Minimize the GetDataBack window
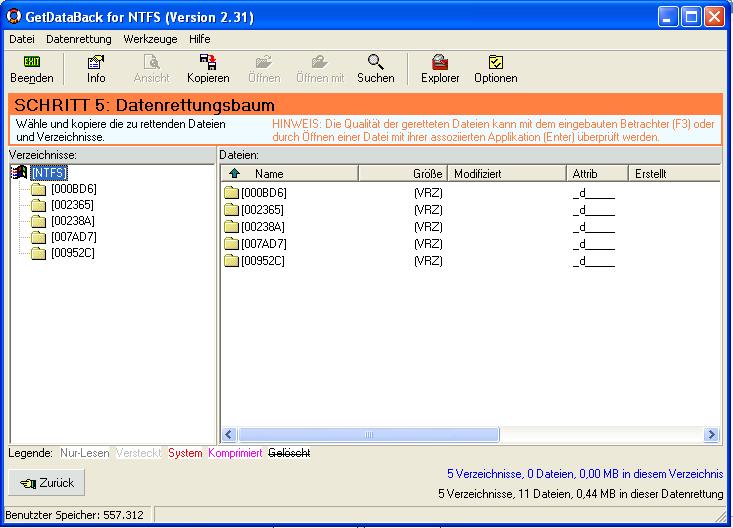The height and width of the screenshot is (528, 733). tap(668, 17)
